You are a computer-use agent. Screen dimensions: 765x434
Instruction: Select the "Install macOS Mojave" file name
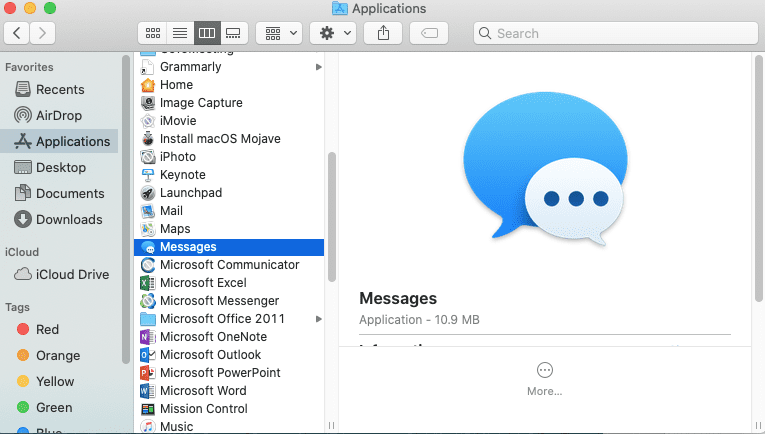pos(221,139)
